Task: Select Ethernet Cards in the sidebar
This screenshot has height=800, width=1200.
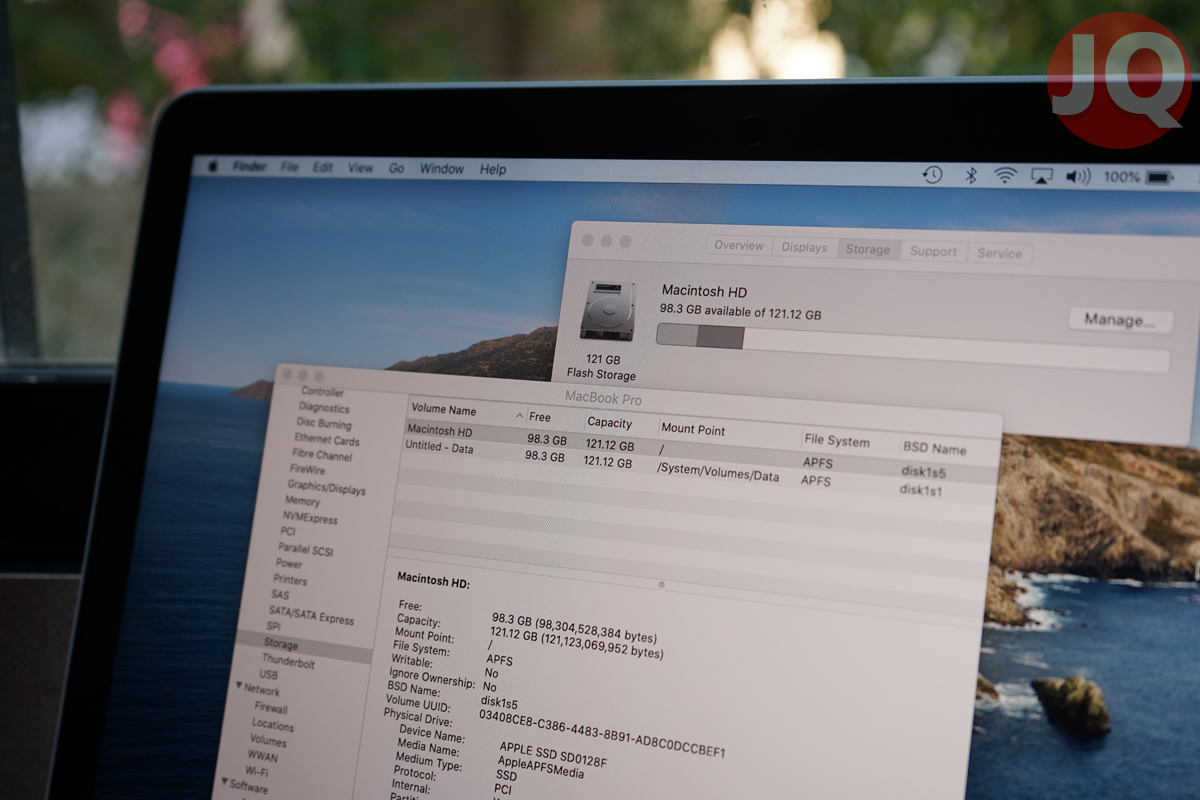Action: pos(327,440)
